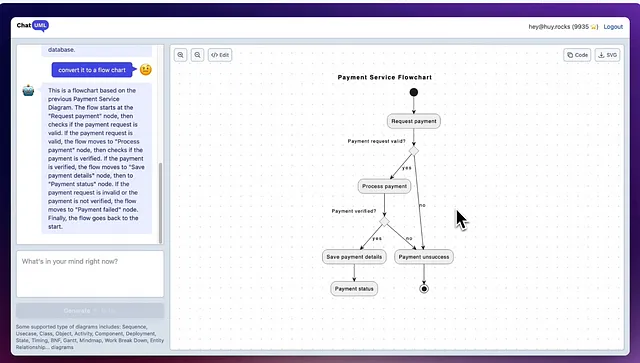The height and width of the screenshot is (363, 640).
Task: Click the Request payment node
Action: 413,121
